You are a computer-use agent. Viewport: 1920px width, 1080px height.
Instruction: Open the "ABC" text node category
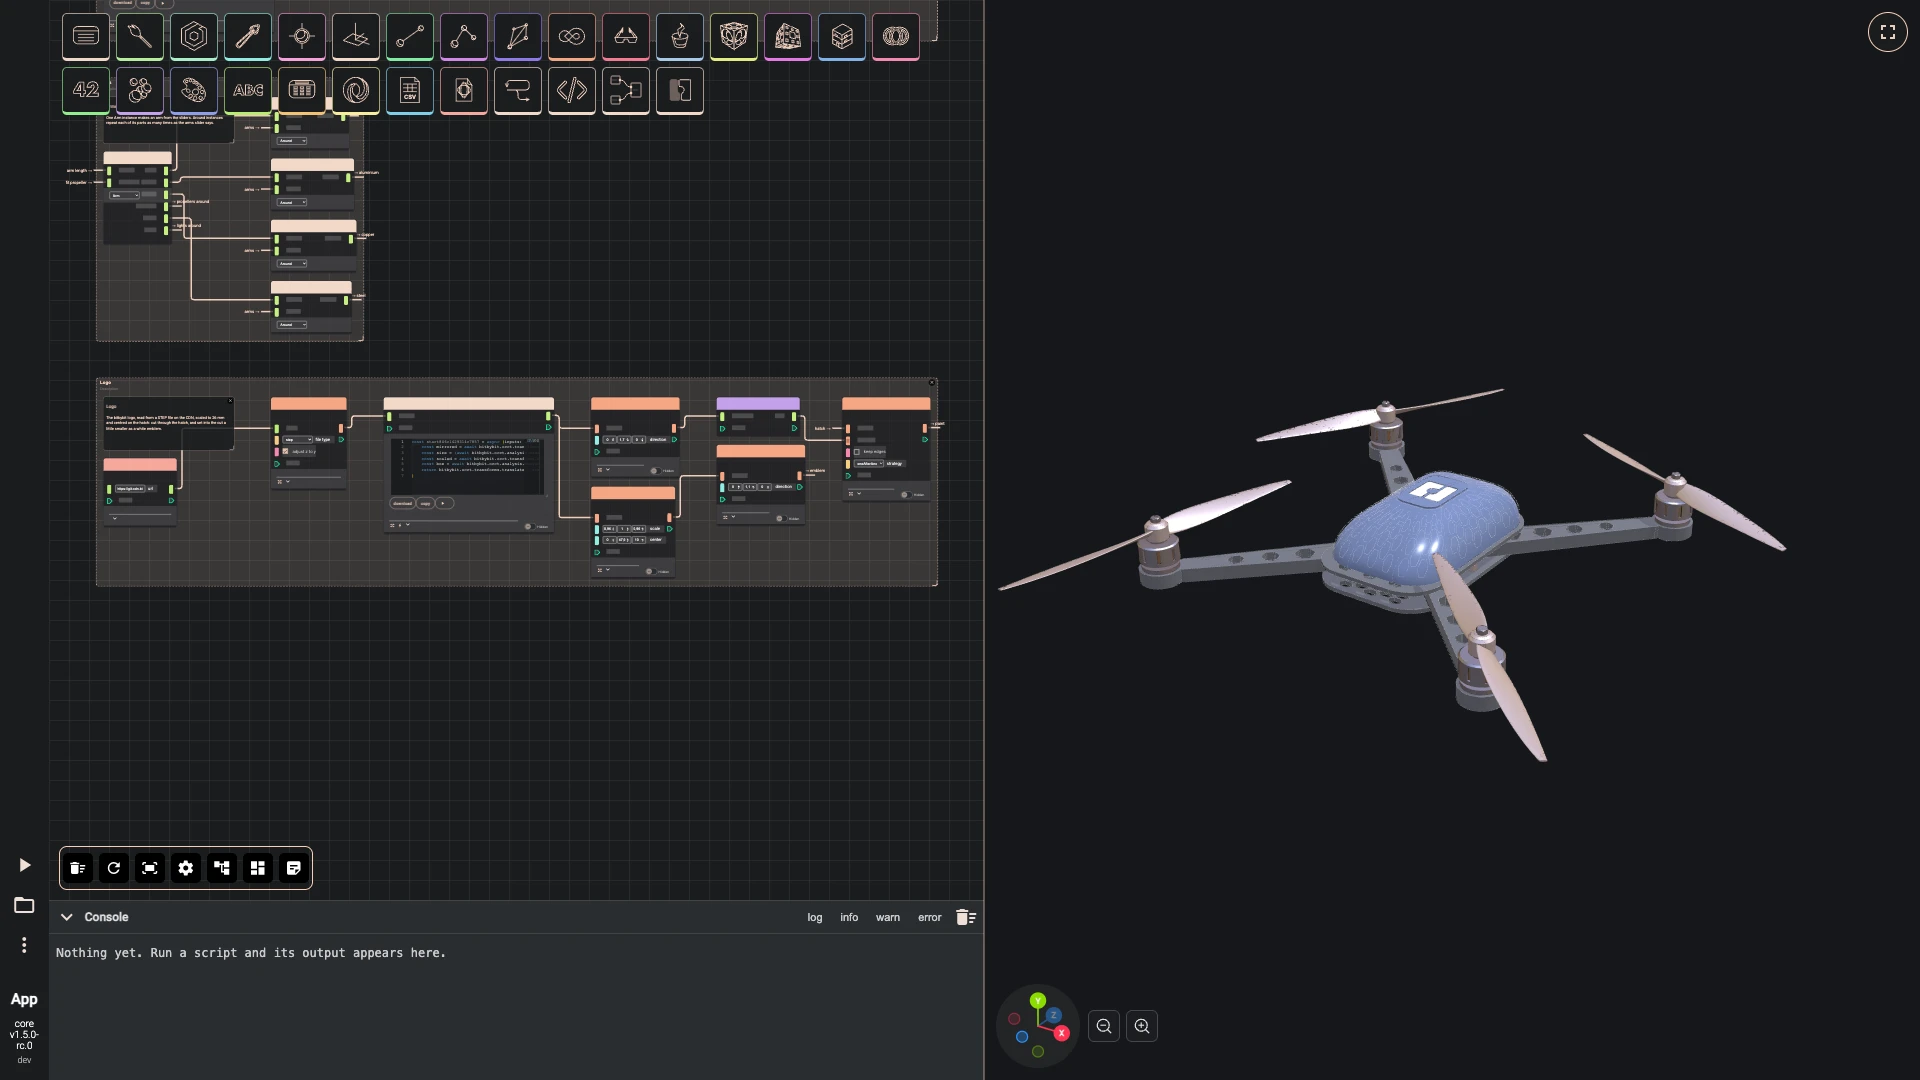click(x=248, y=90)
